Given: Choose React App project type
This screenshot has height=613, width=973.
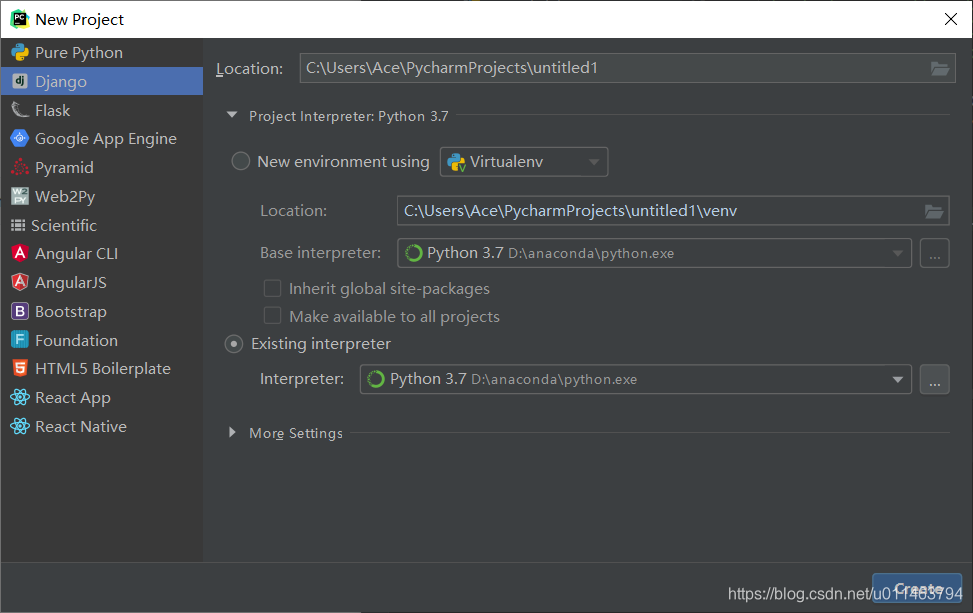Looking at the screenshot, I should (102, 397).
